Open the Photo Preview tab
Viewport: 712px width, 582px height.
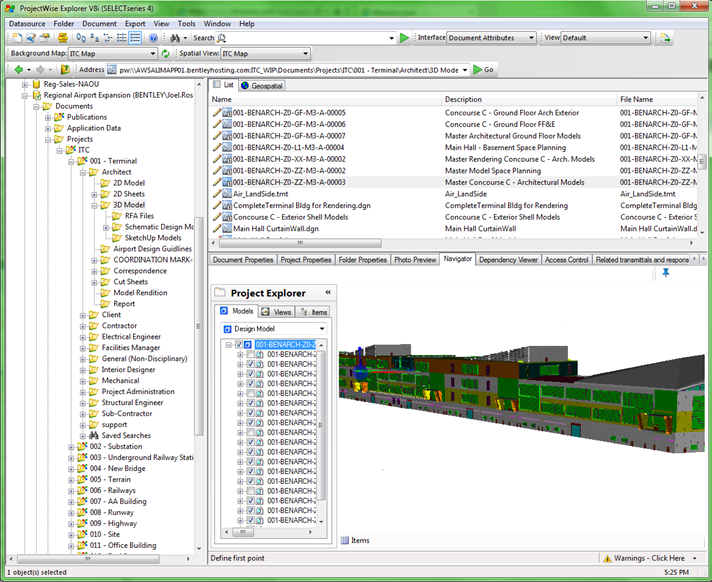click(x=415, y=260)
